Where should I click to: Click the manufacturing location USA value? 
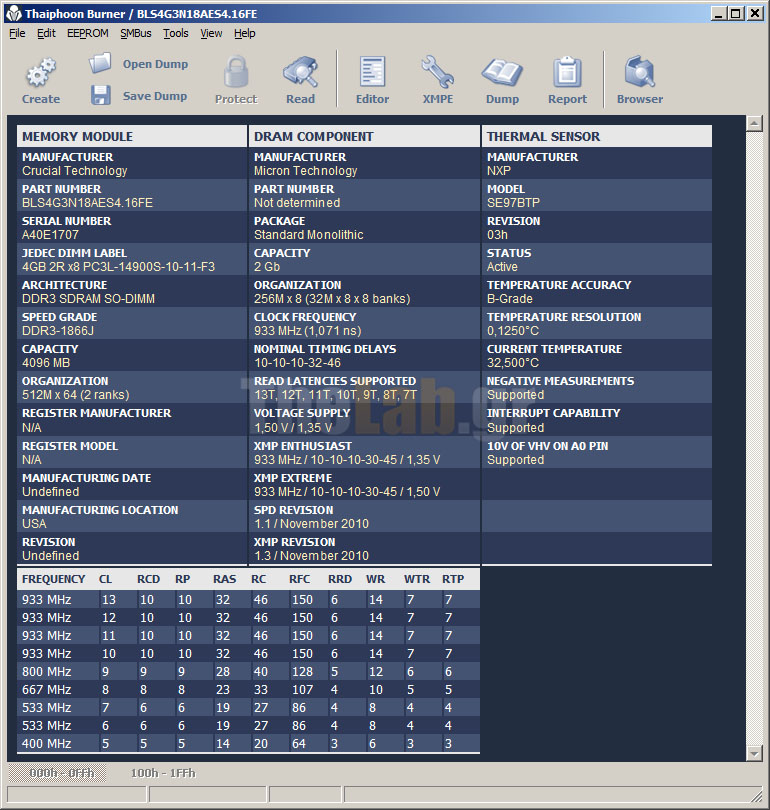click(34, 524)
